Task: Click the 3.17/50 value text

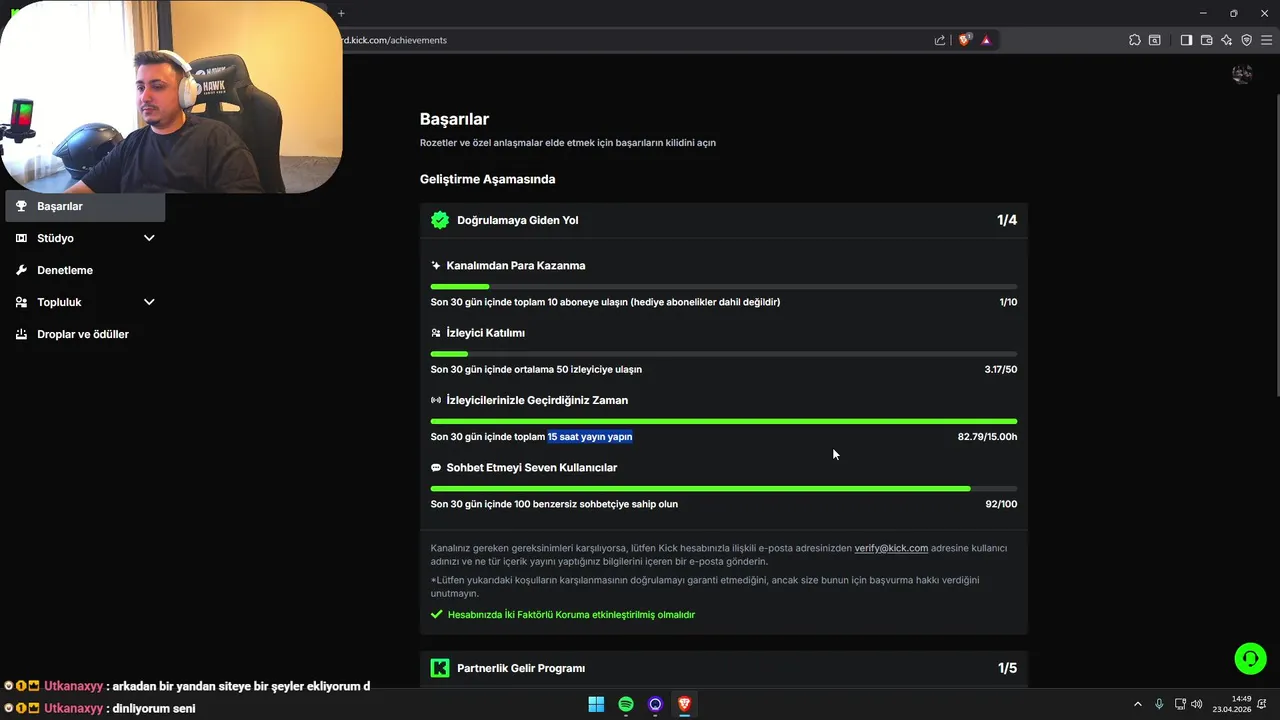Action: (1001, 370)
